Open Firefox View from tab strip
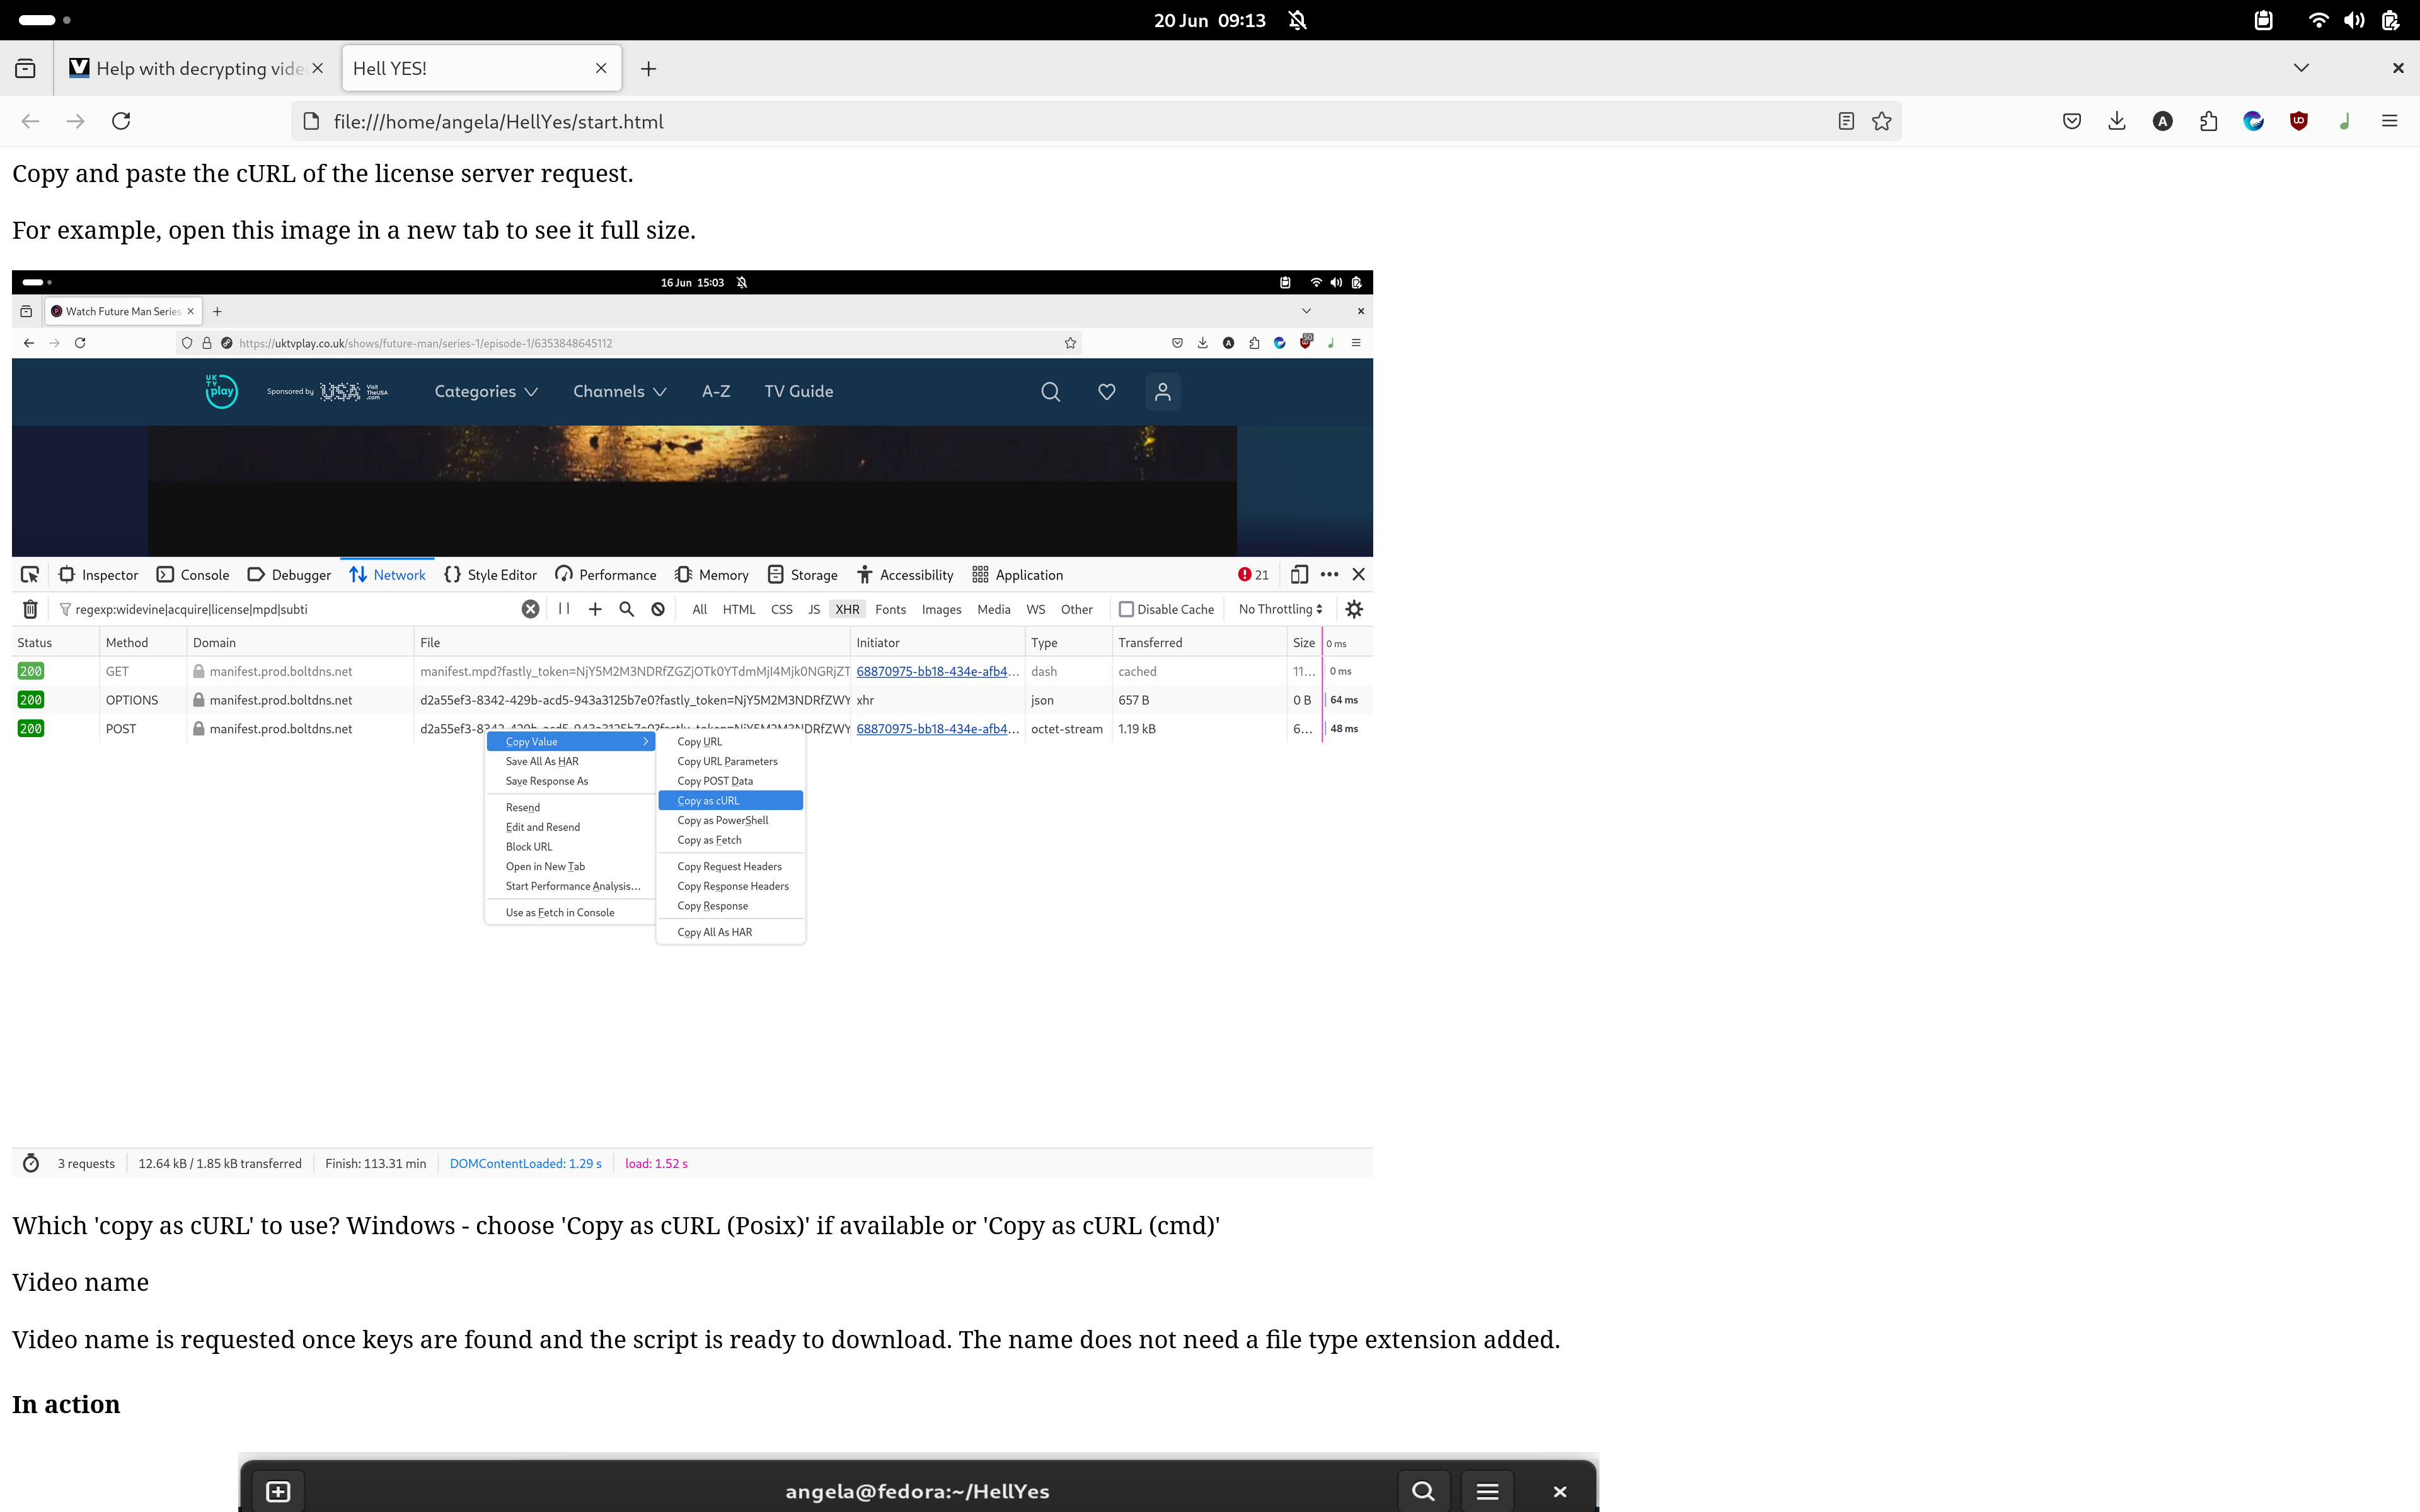2420x1512 pixels. point(25,68)
